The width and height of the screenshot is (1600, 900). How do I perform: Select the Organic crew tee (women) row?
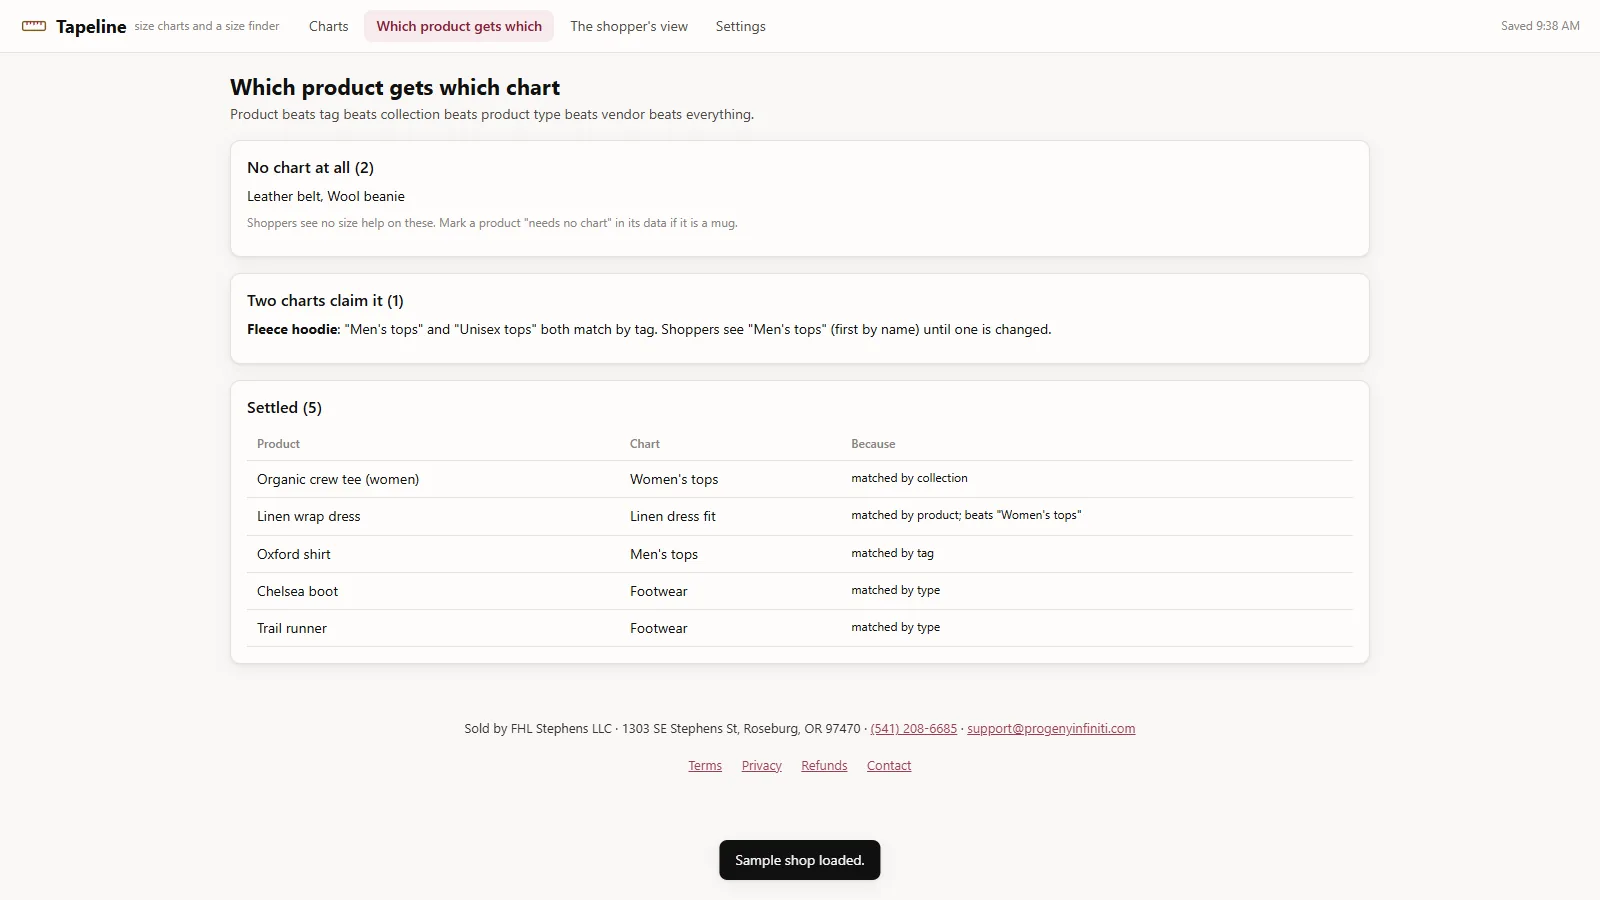pyautogui.click(x=800, y=479)
